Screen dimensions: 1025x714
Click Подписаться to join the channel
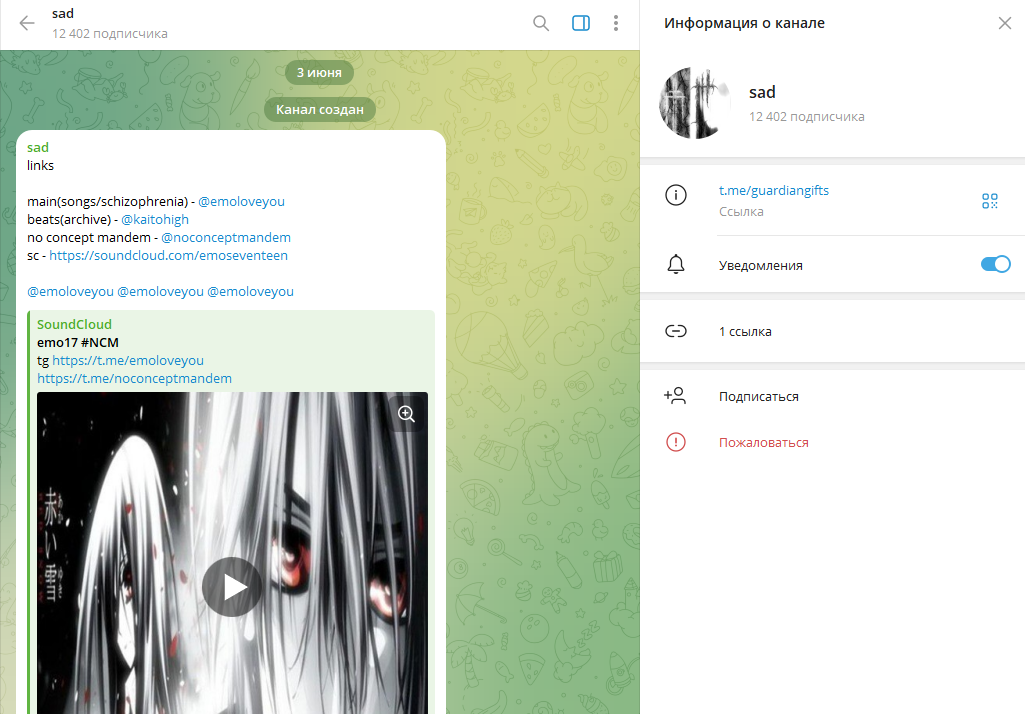(758, 396)
